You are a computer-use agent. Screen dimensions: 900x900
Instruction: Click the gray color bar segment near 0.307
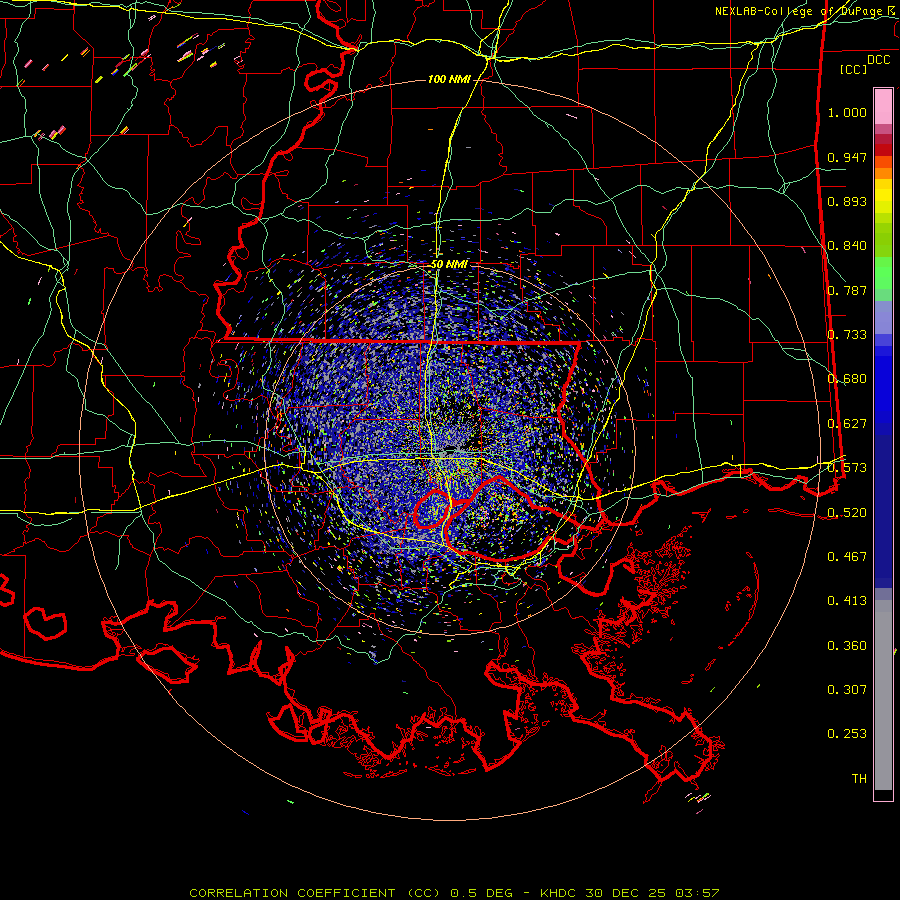click(x=883, y=695)
